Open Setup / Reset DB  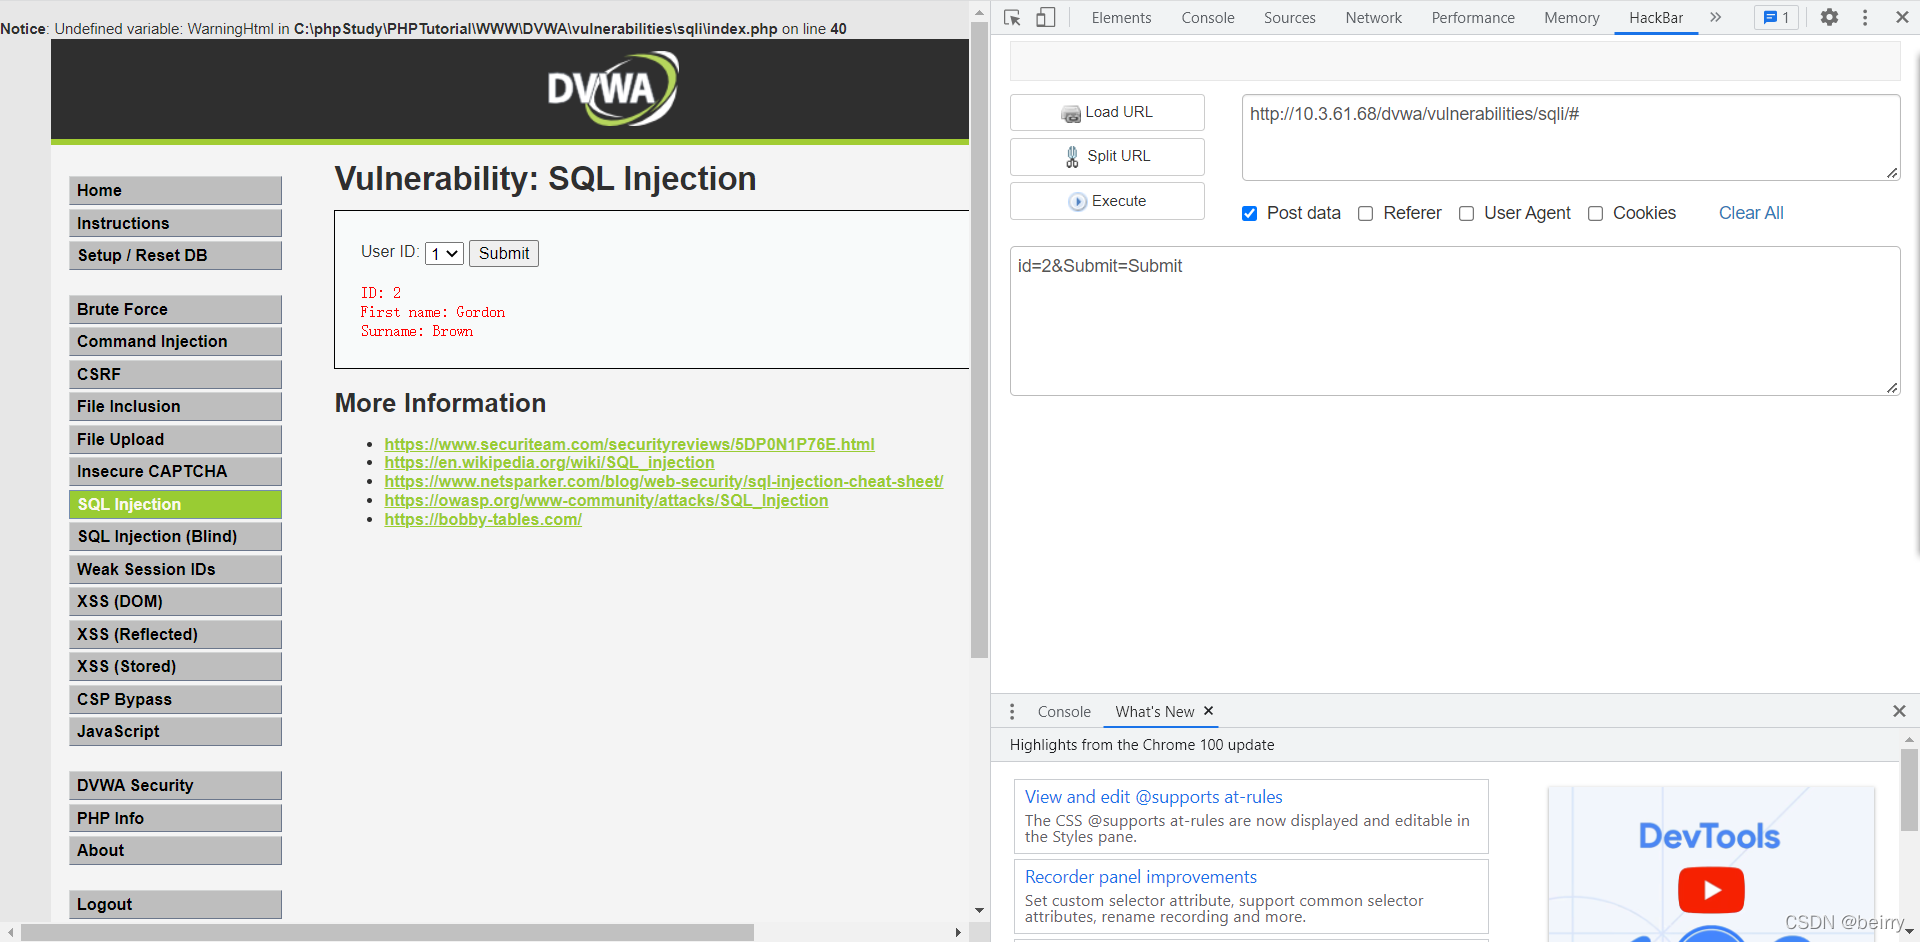(175, 255)
